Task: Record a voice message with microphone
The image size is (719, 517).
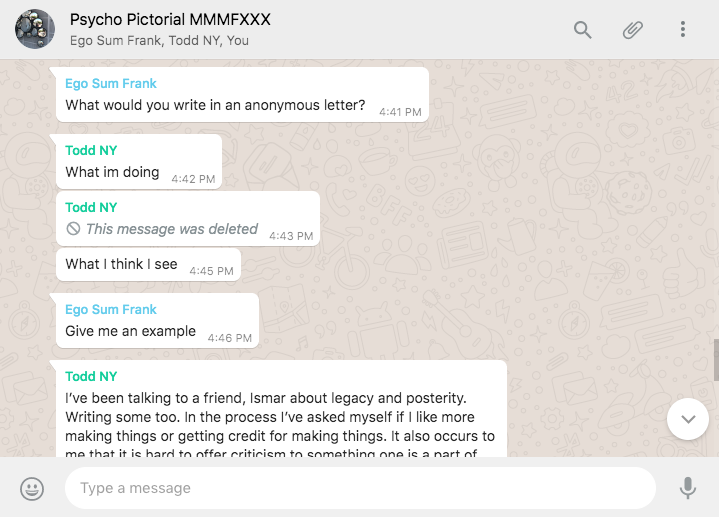Action: [688, 488]
